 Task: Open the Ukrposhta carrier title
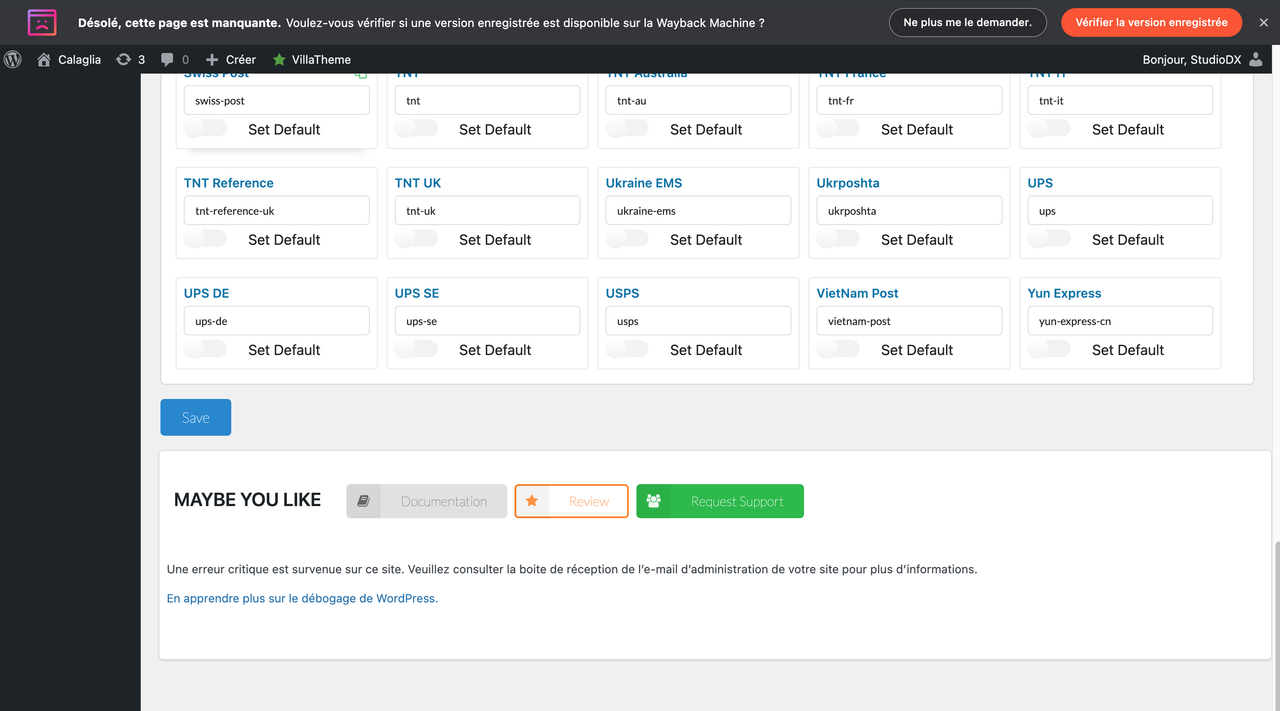[x=848, y=183]
